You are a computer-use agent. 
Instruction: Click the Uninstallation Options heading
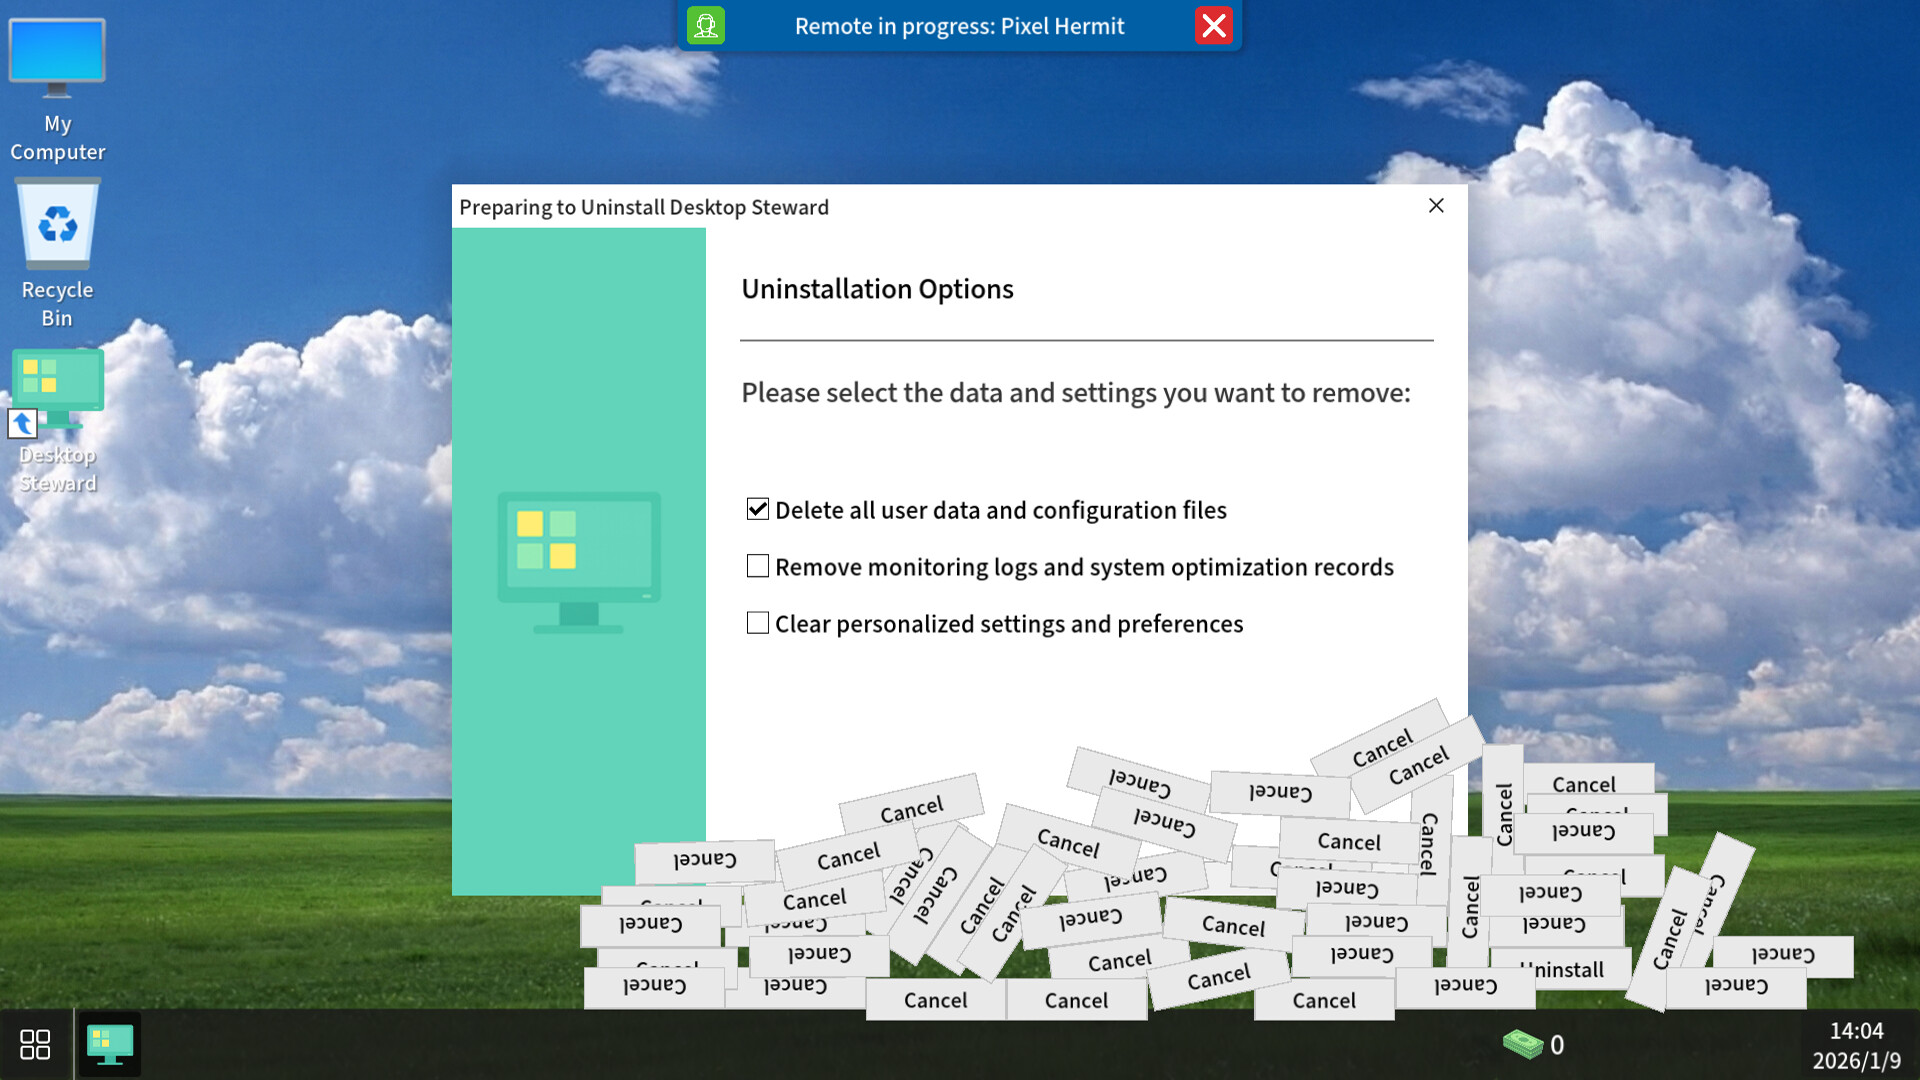(877, 289)
